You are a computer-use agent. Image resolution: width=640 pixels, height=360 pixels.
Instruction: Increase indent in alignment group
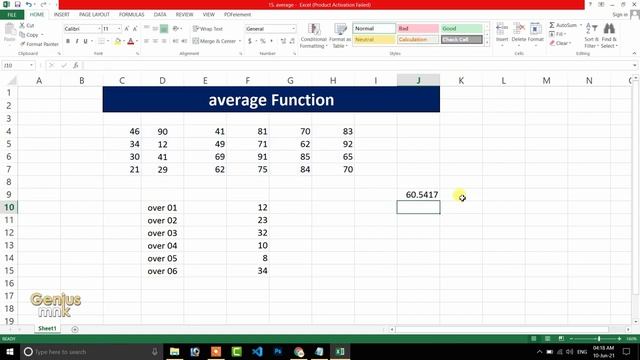pos(184,41)
